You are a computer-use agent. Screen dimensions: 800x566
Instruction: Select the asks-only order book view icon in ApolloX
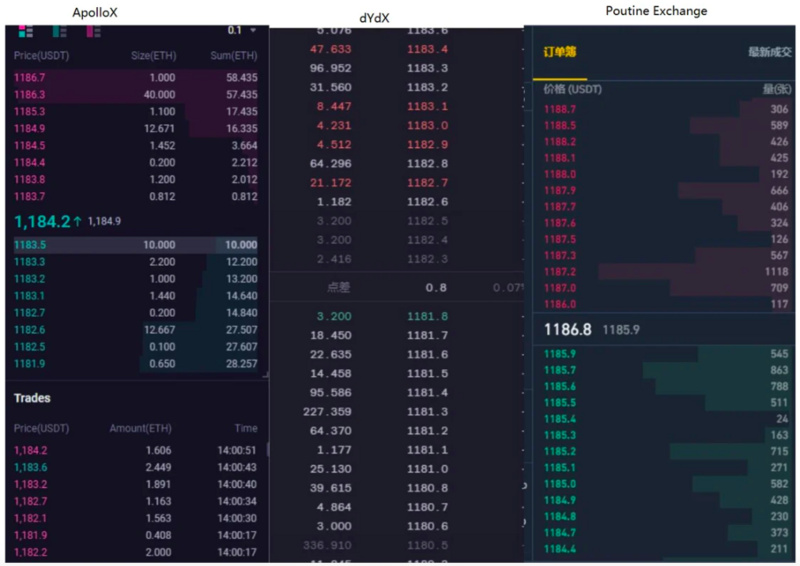93,32
